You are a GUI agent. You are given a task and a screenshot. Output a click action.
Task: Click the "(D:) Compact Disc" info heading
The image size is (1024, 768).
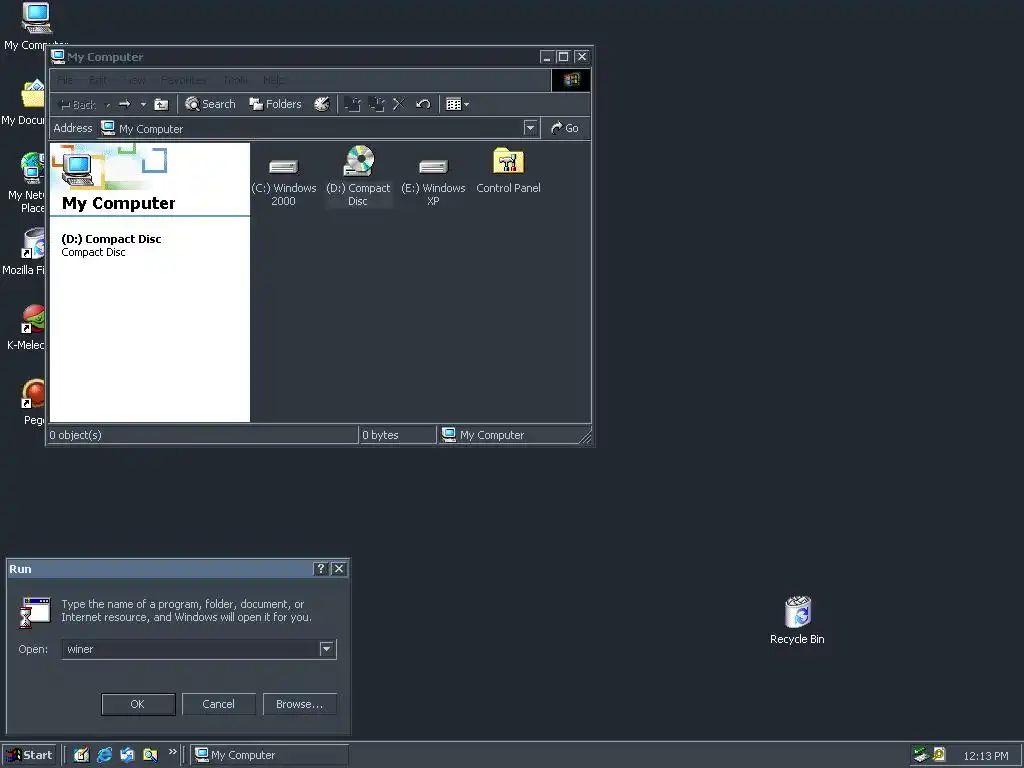click(111, 239)
